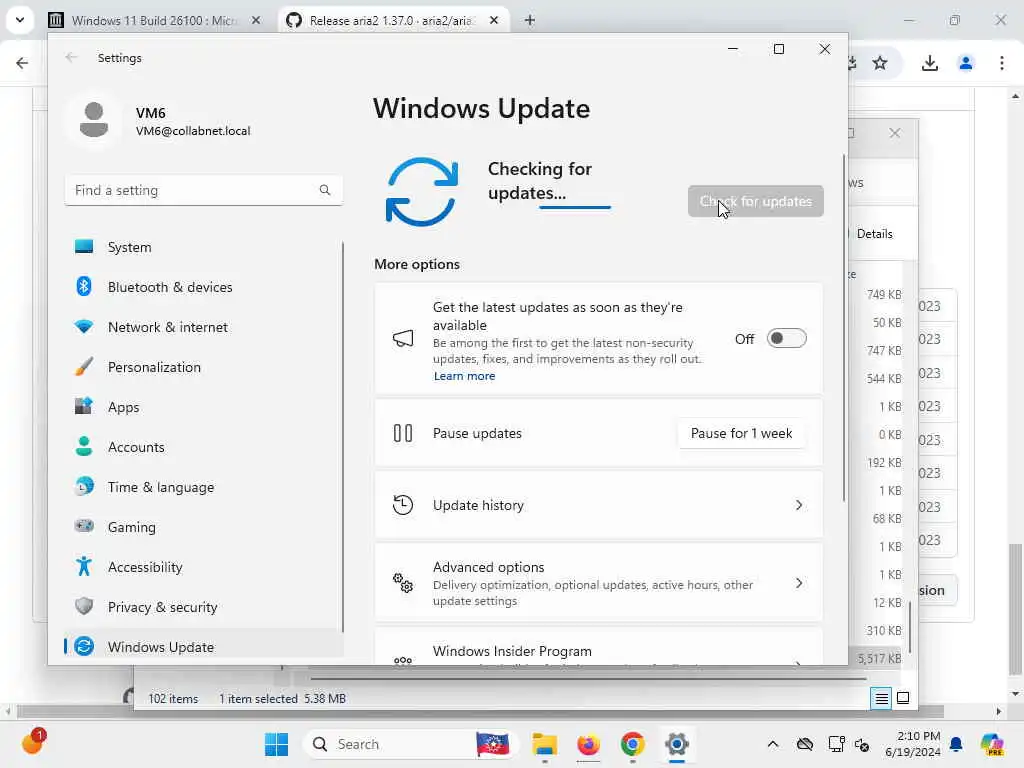Click the Find a setting search box
The width and height of the screenshot is (1024, 768).
(203, 190)
